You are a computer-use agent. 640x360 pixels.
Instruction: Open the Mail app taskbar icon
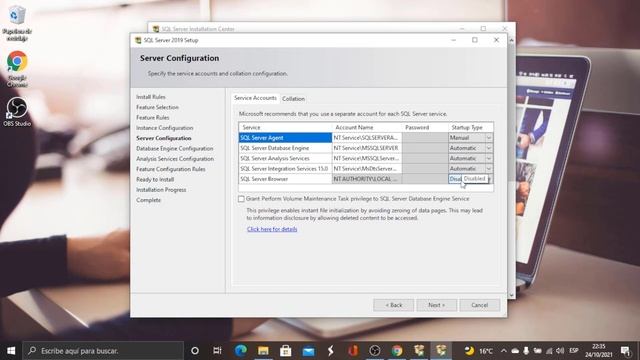[x=308, y=351]
